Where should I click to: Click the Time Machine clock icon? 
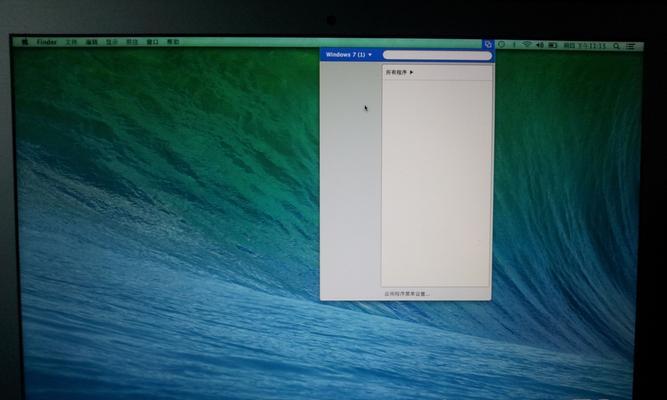pyautogui.click(x=502, y=44)
